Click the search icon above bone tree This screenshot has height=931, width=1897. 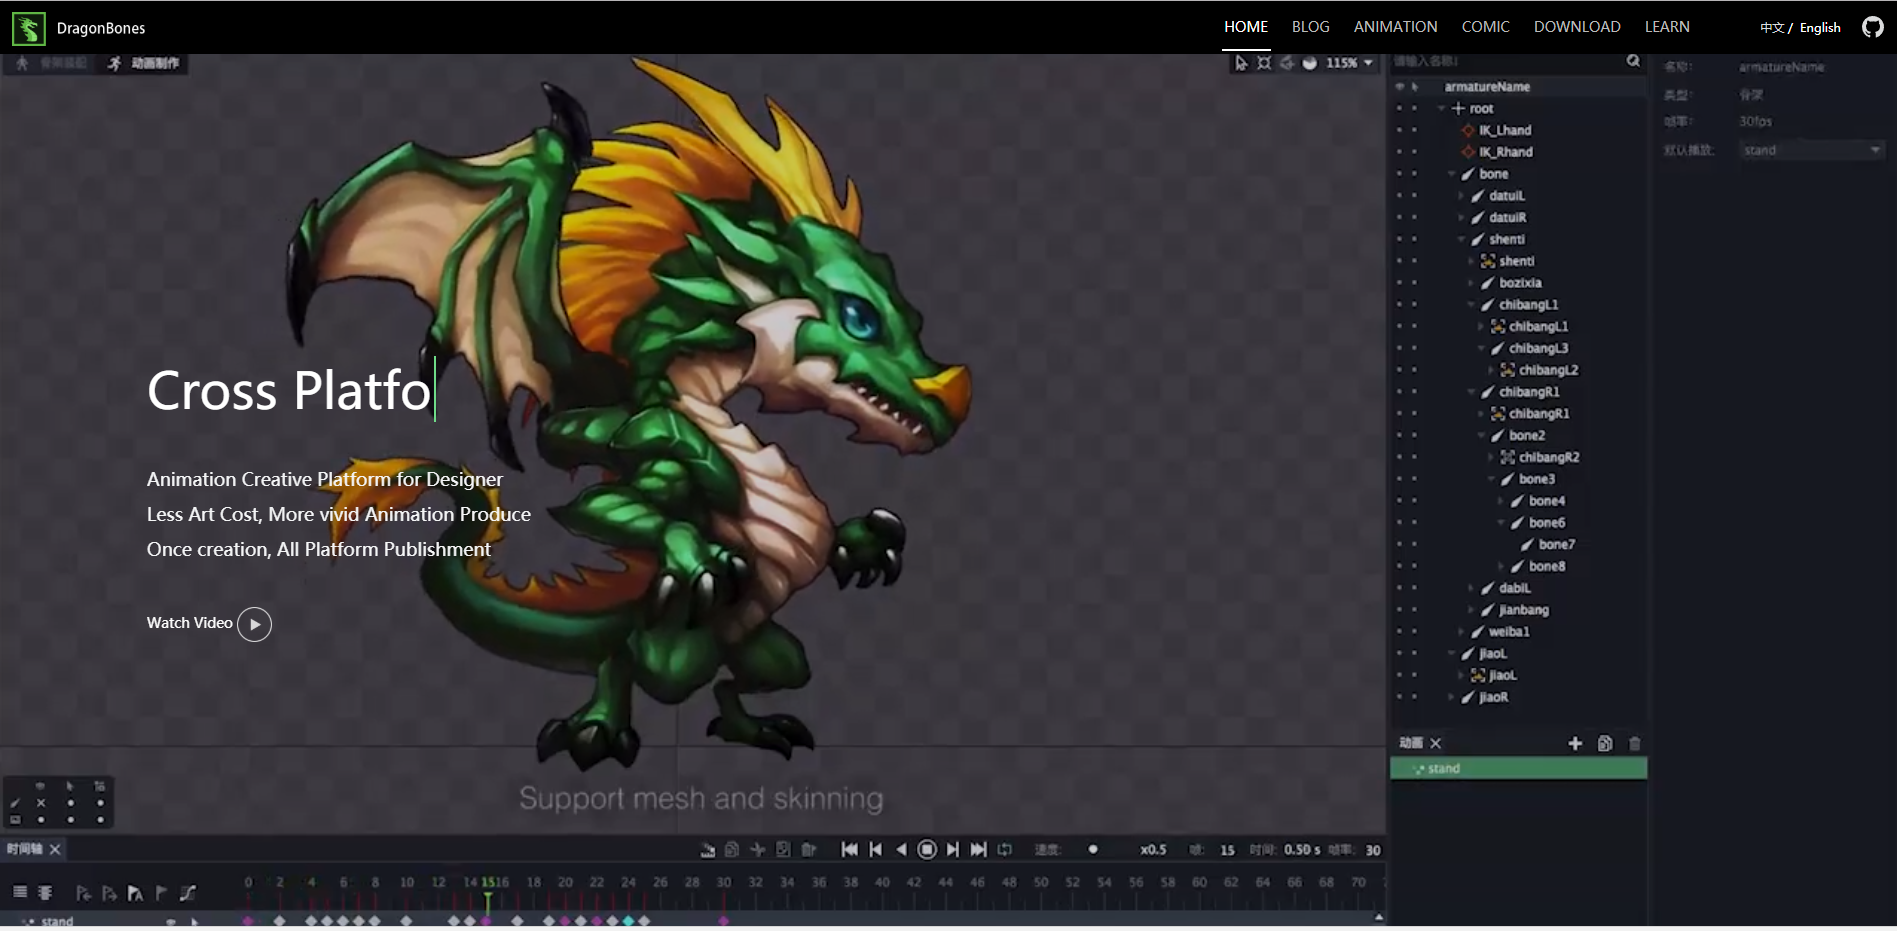point(1633,61)
